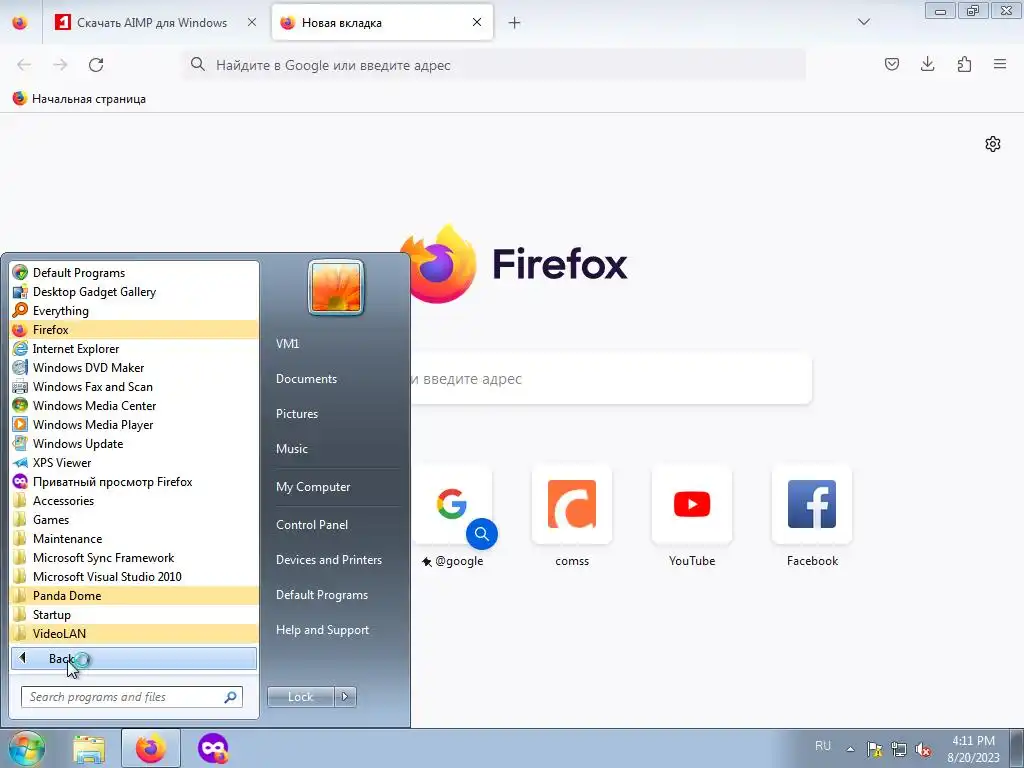The width and height of the screenshot is (1024, 768).
Task: Close the Скачать AIMP для Windows tab
Action: pos(252,22)
